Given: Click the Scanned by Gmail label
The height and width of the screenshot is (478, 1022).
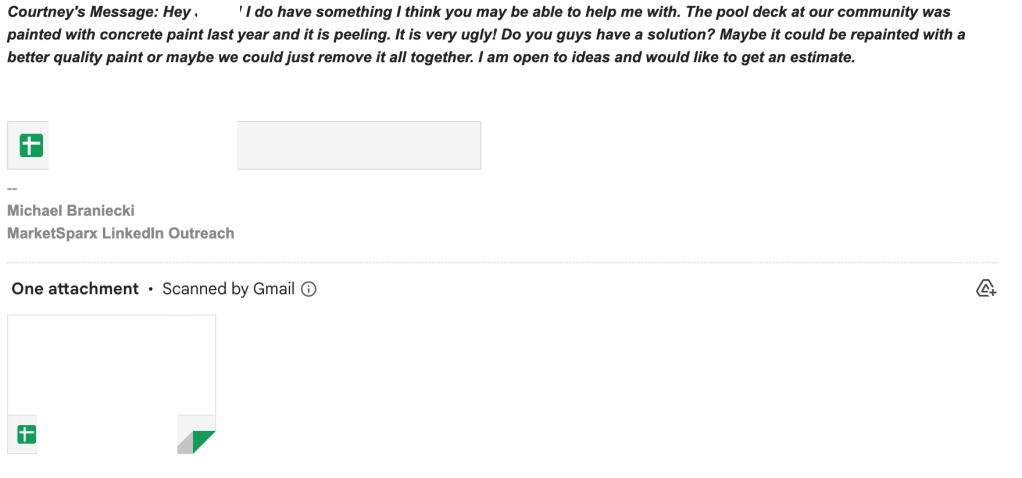Looking at the screenshot, I should point(228,289).
